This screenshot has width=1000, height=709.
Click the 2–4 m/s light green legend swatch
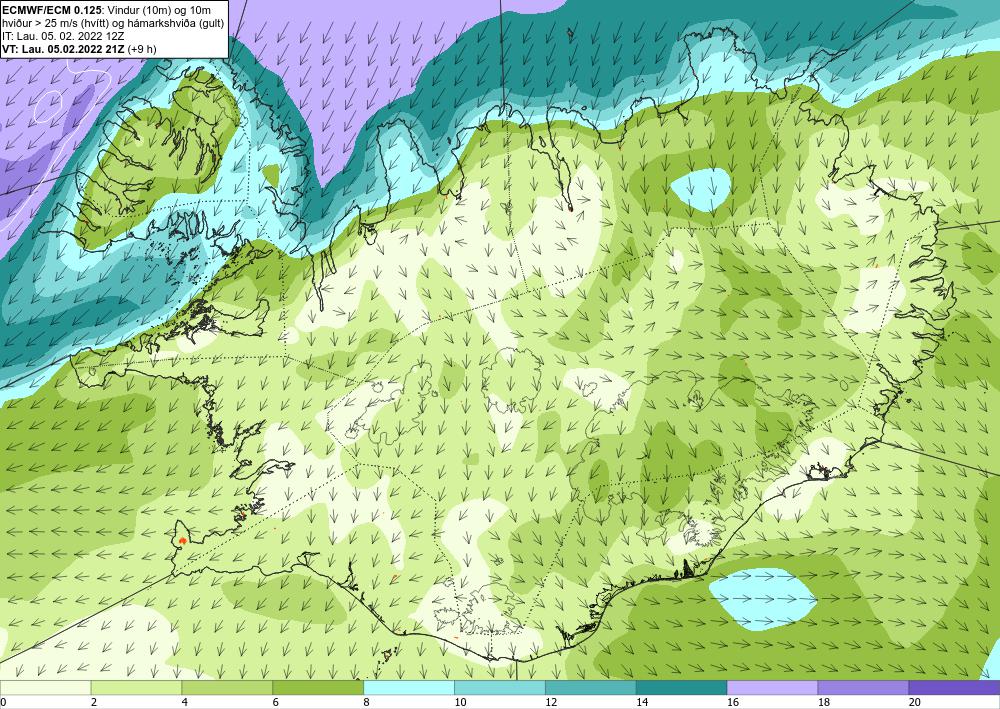coord(136,688)
